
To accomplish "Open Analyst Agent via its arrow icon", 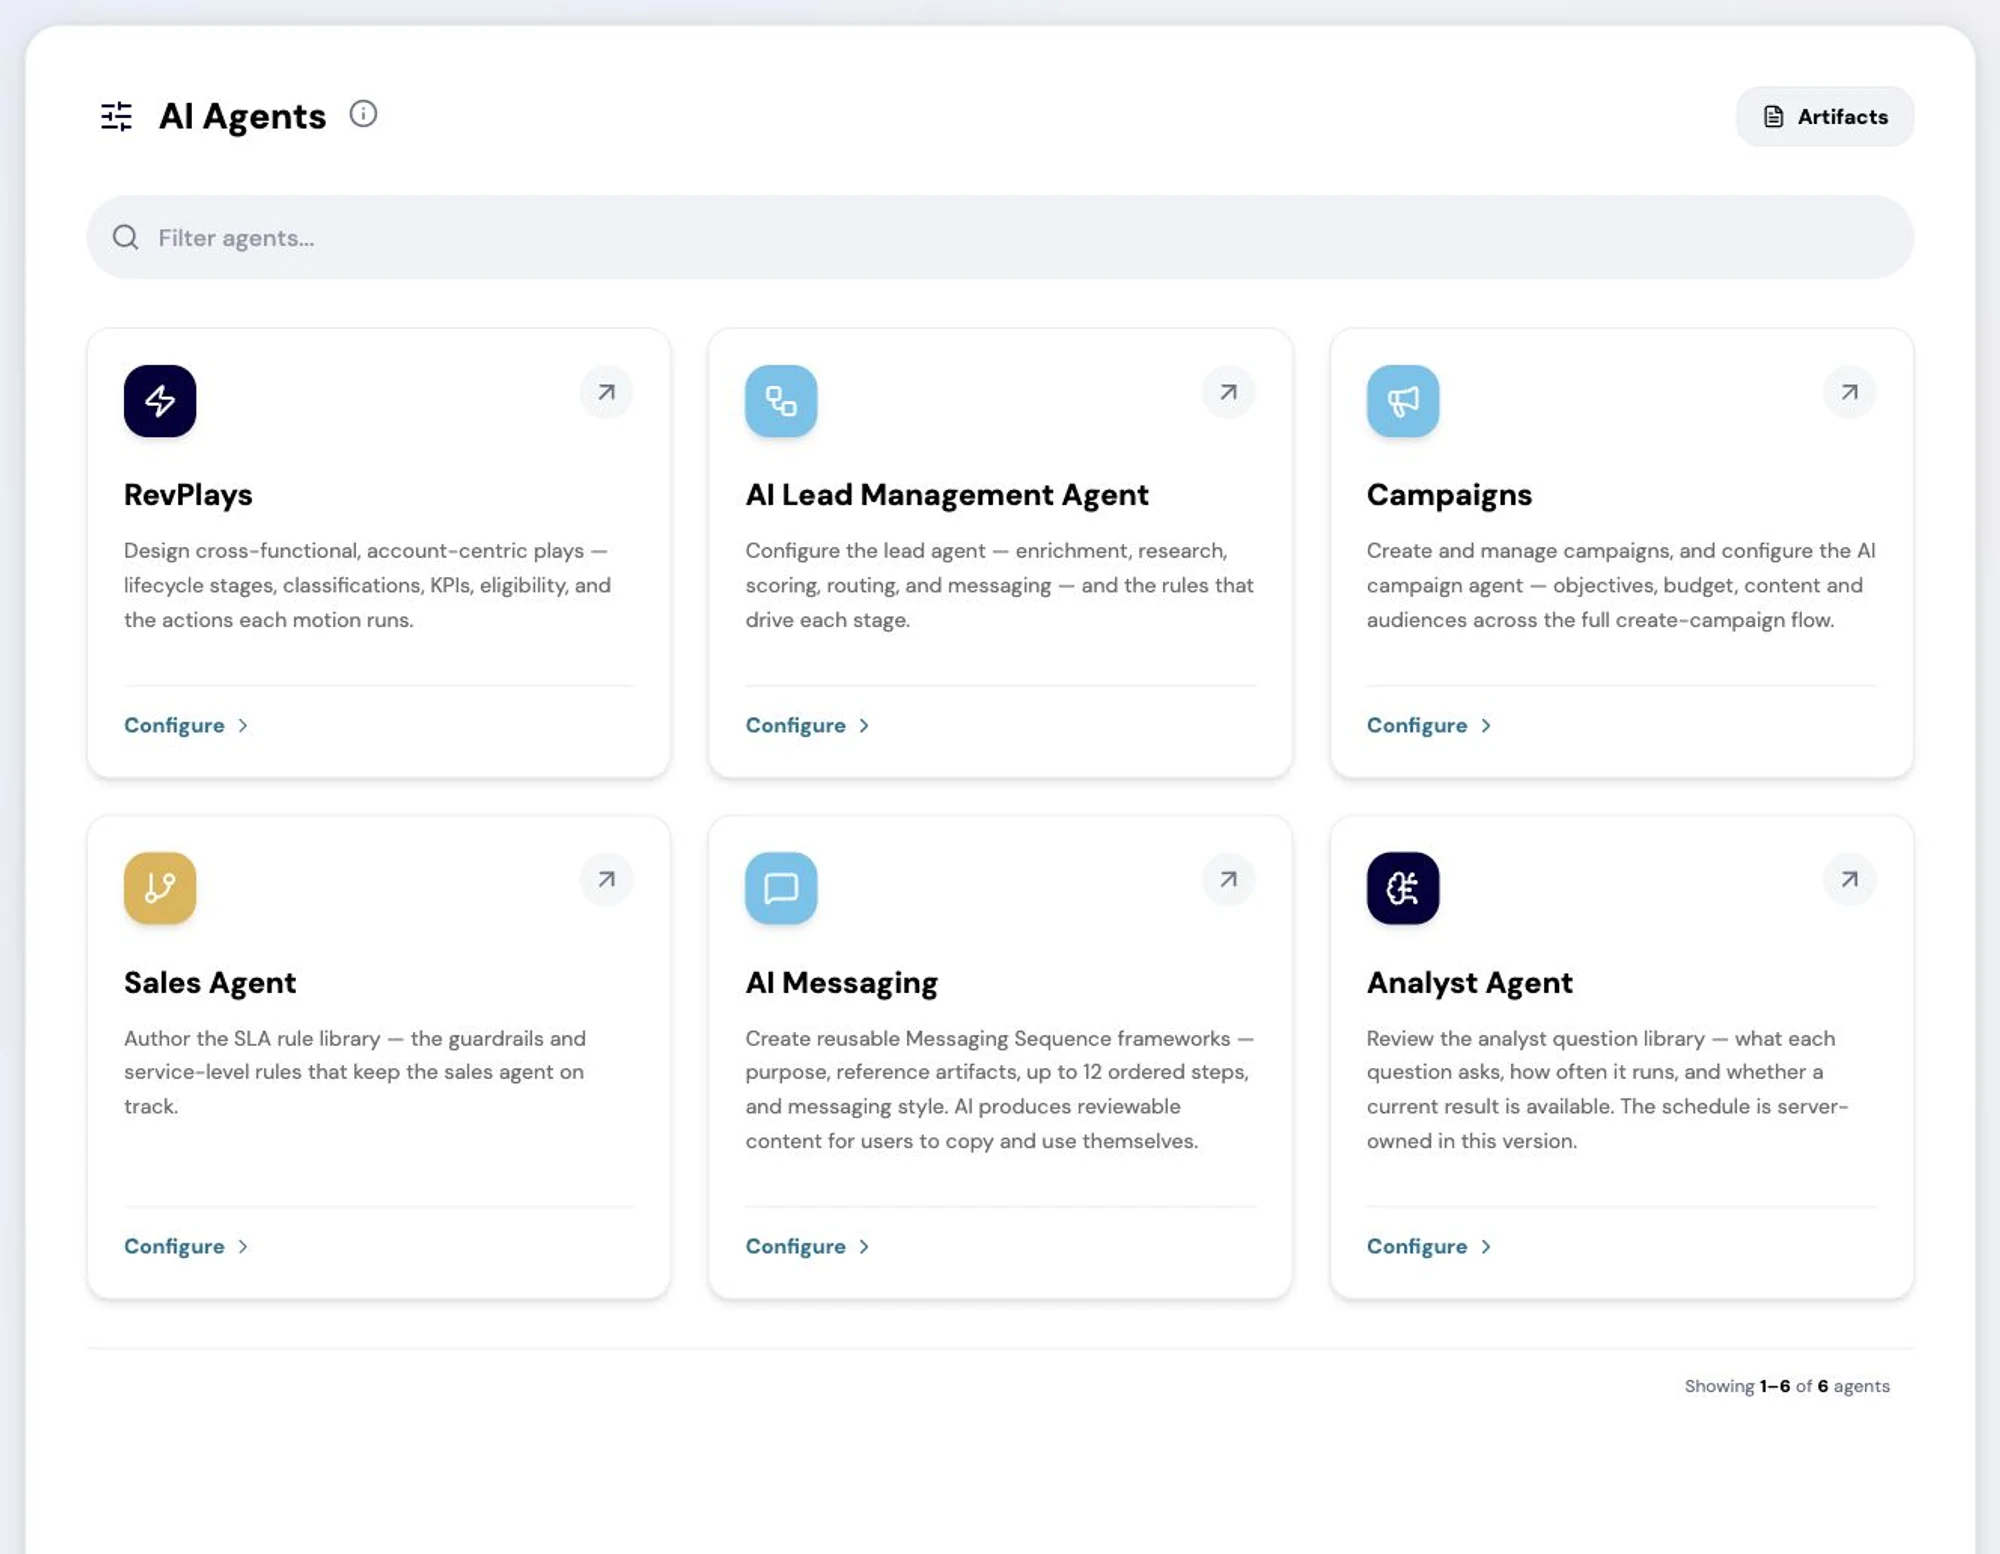I will pos(1850,879).
